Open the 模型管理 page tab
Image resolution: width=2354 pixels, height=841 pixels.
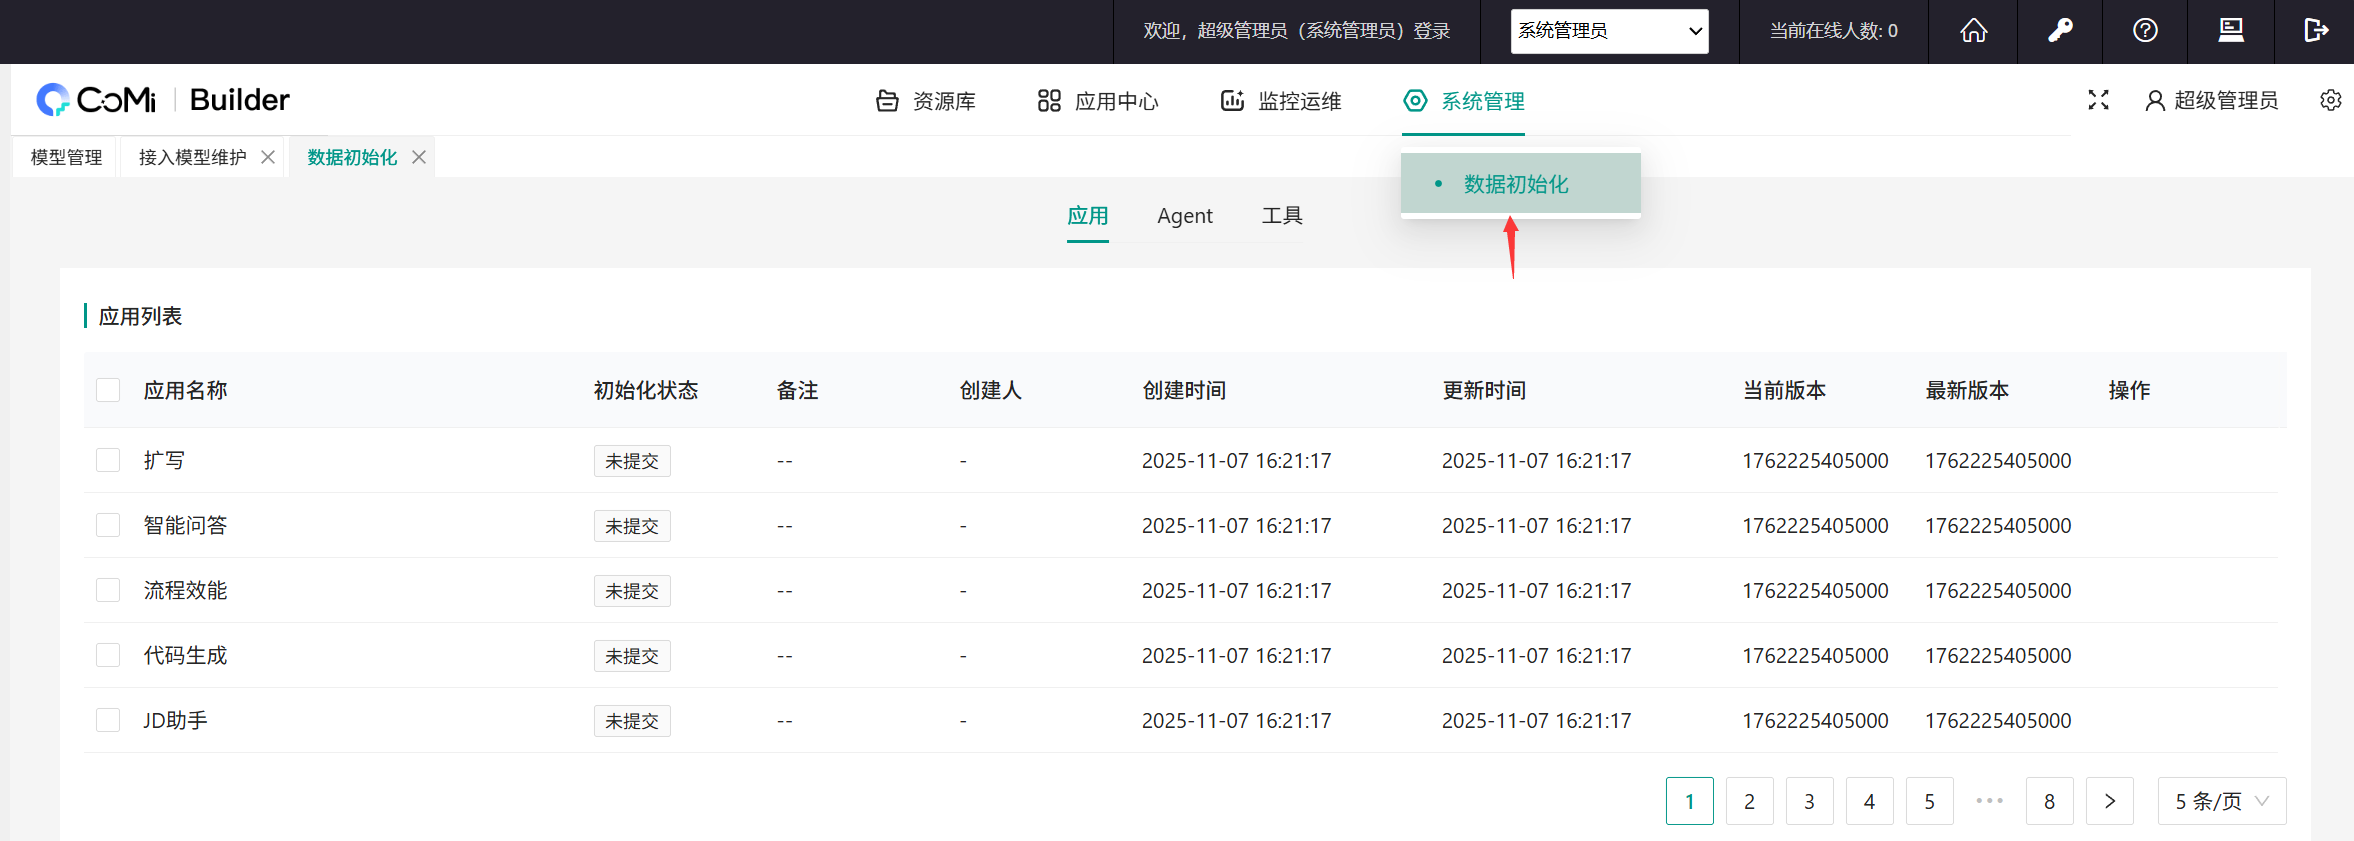tap(66, 157)
